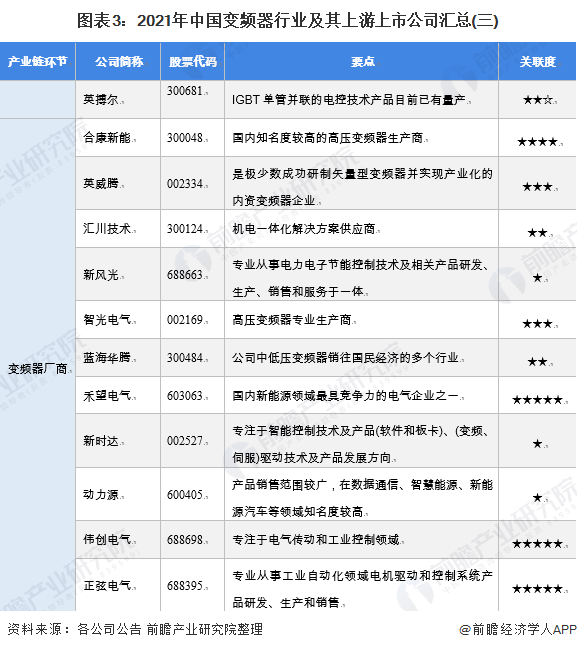
Task: Click company name '合康新能'
Action: coord(107,138)
